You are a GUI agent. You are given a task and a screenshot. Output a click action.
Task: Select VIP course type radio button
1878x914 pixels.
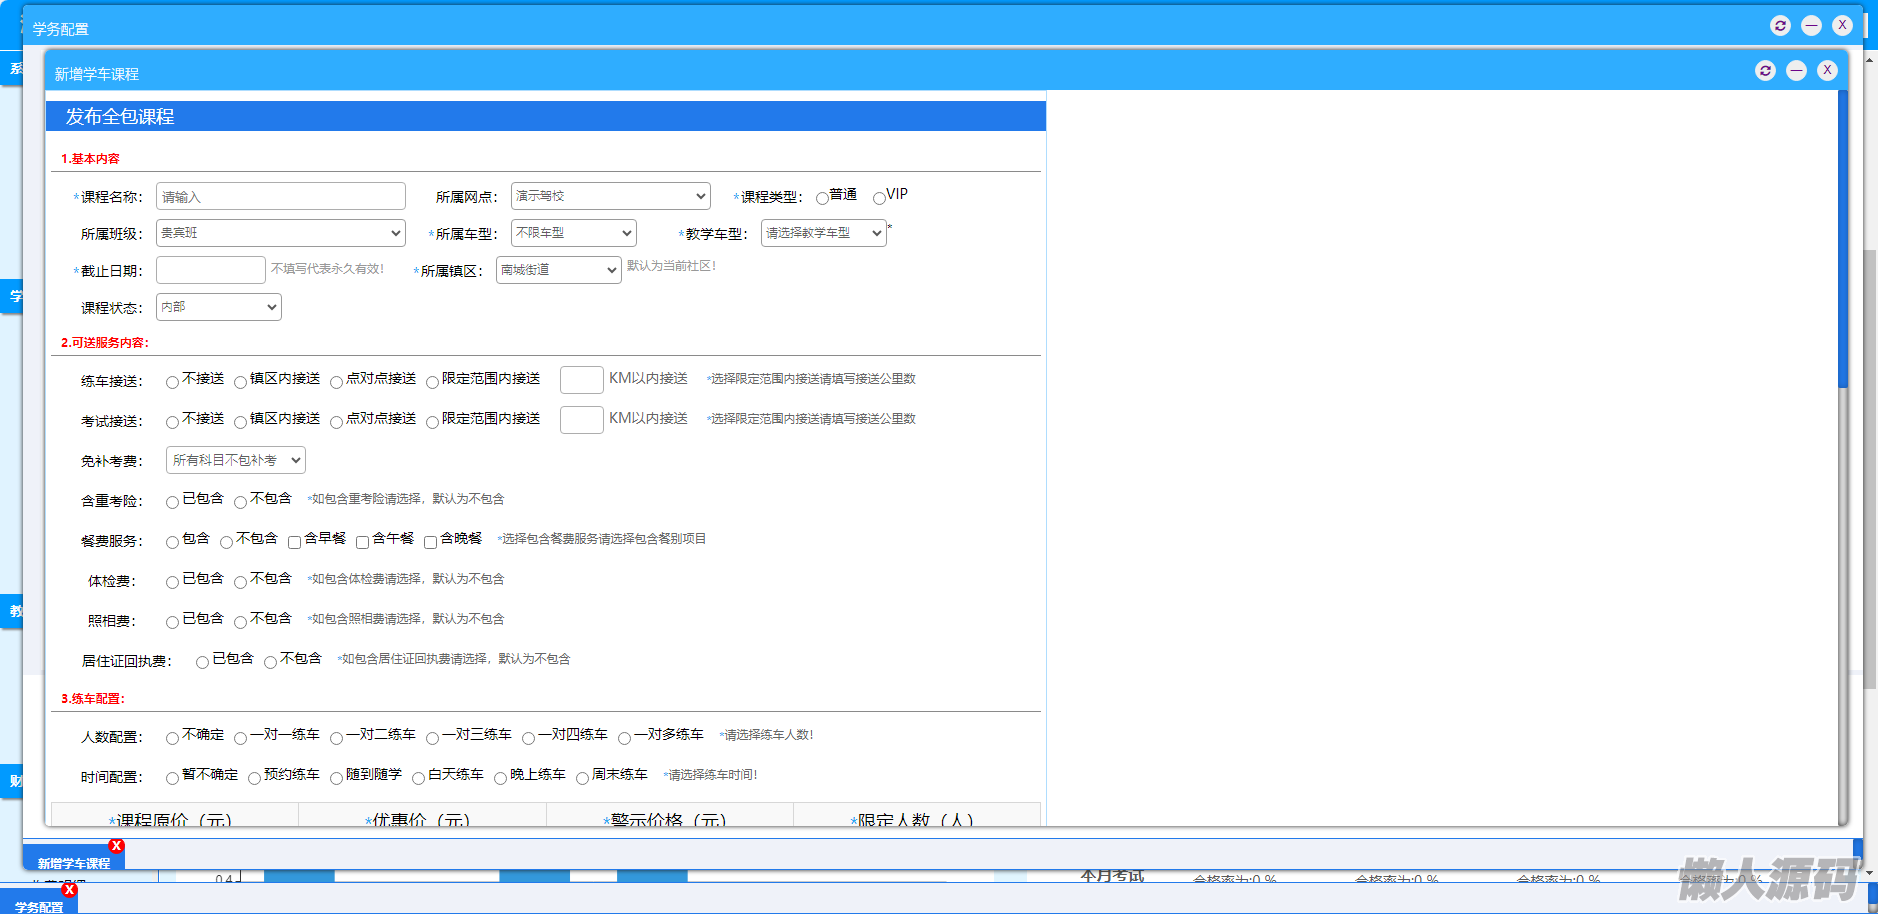coord(879,198)
